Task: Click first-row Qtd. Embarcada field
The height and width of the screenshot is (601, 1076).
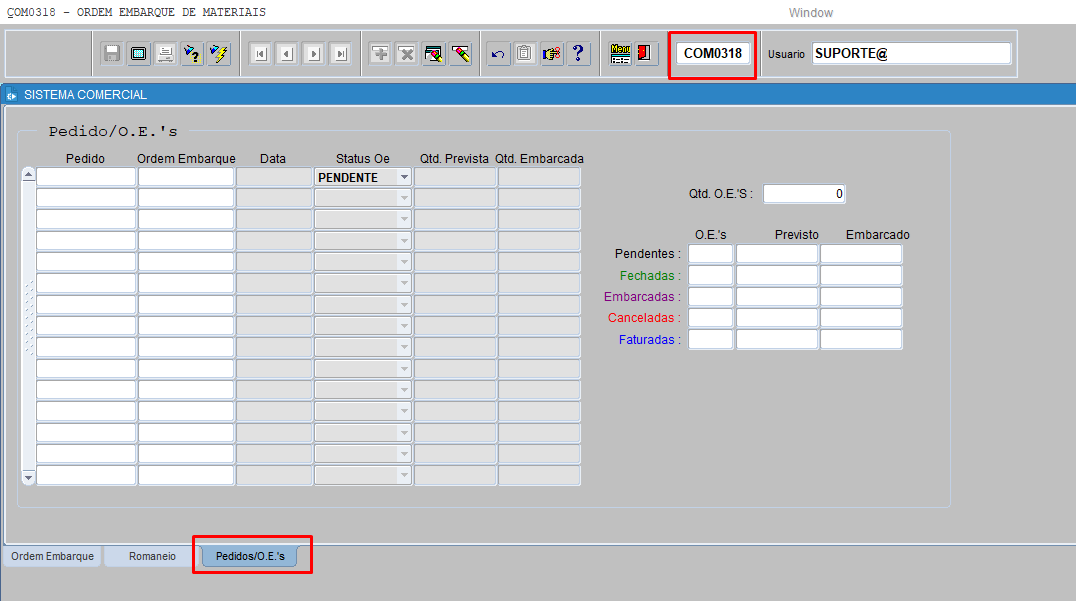Action: click(539, 177)
